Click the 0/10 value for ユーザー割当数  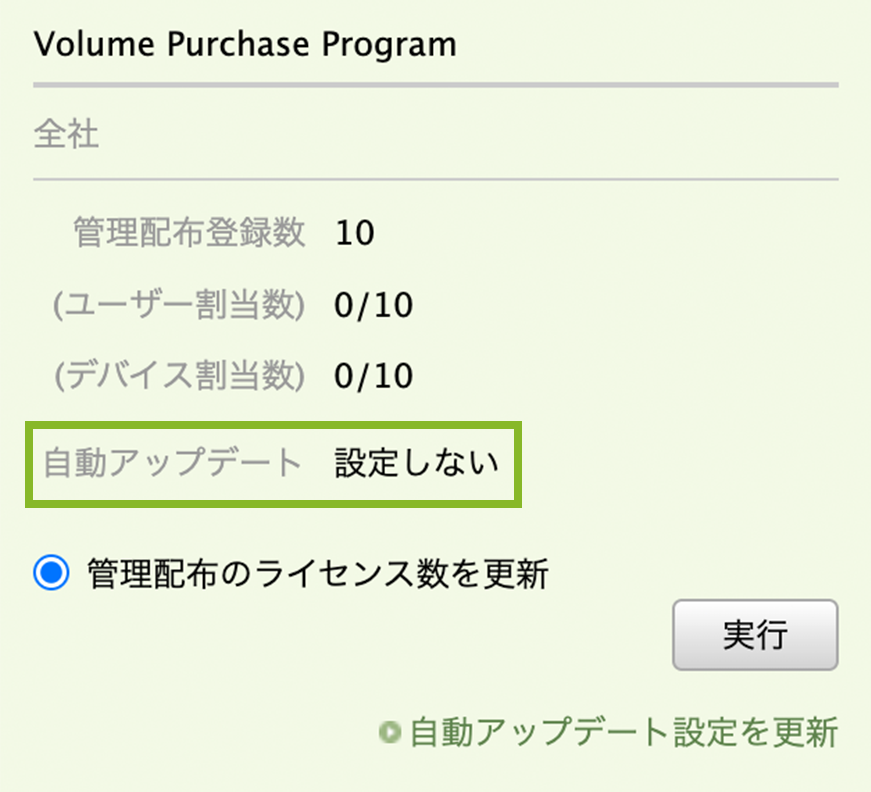[374, 305]
